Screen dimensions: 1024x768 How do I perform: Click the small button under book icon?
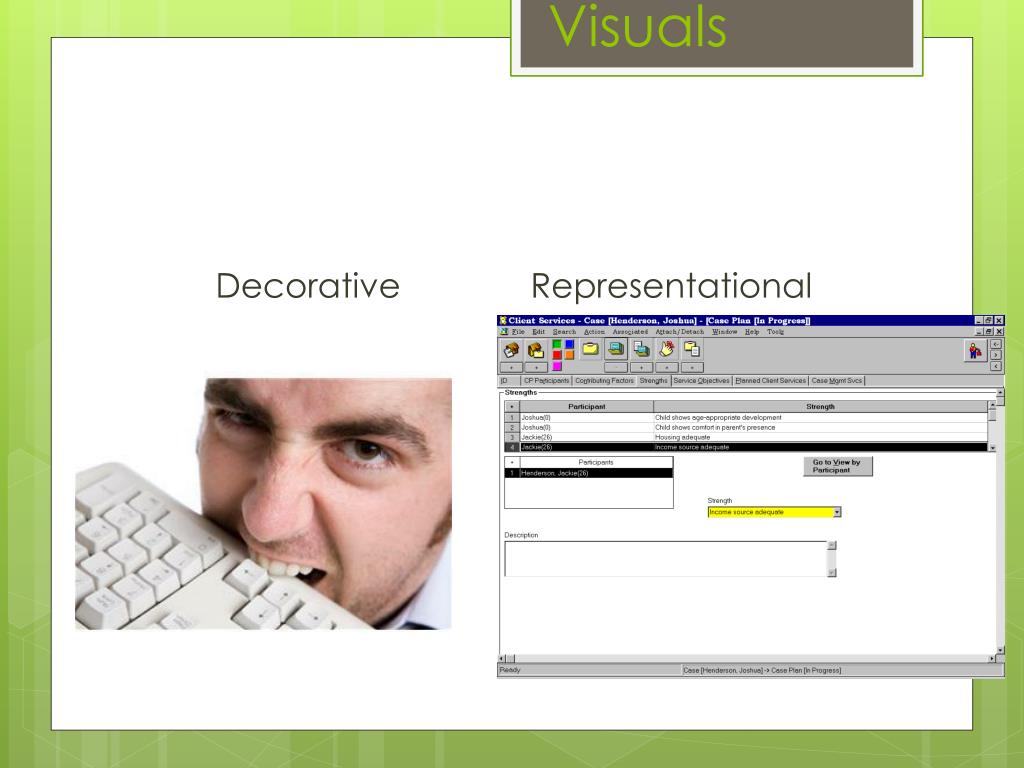tap(511, 368)
